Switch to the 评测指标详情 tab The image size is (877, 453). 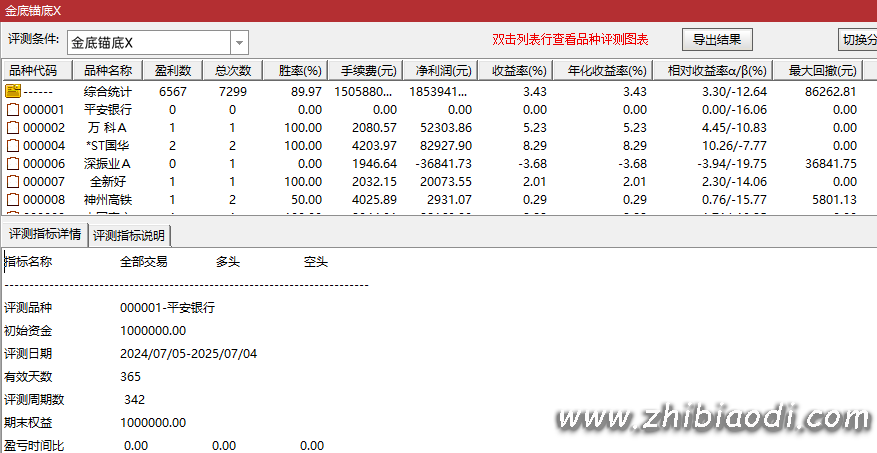[45, 234]
